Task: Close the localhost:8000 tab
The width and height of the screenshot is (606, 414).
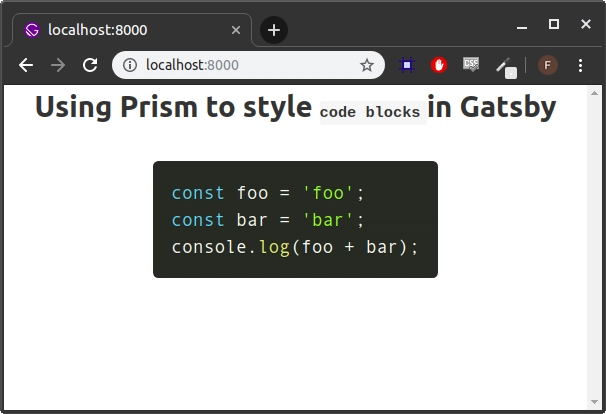Action: 236,30
